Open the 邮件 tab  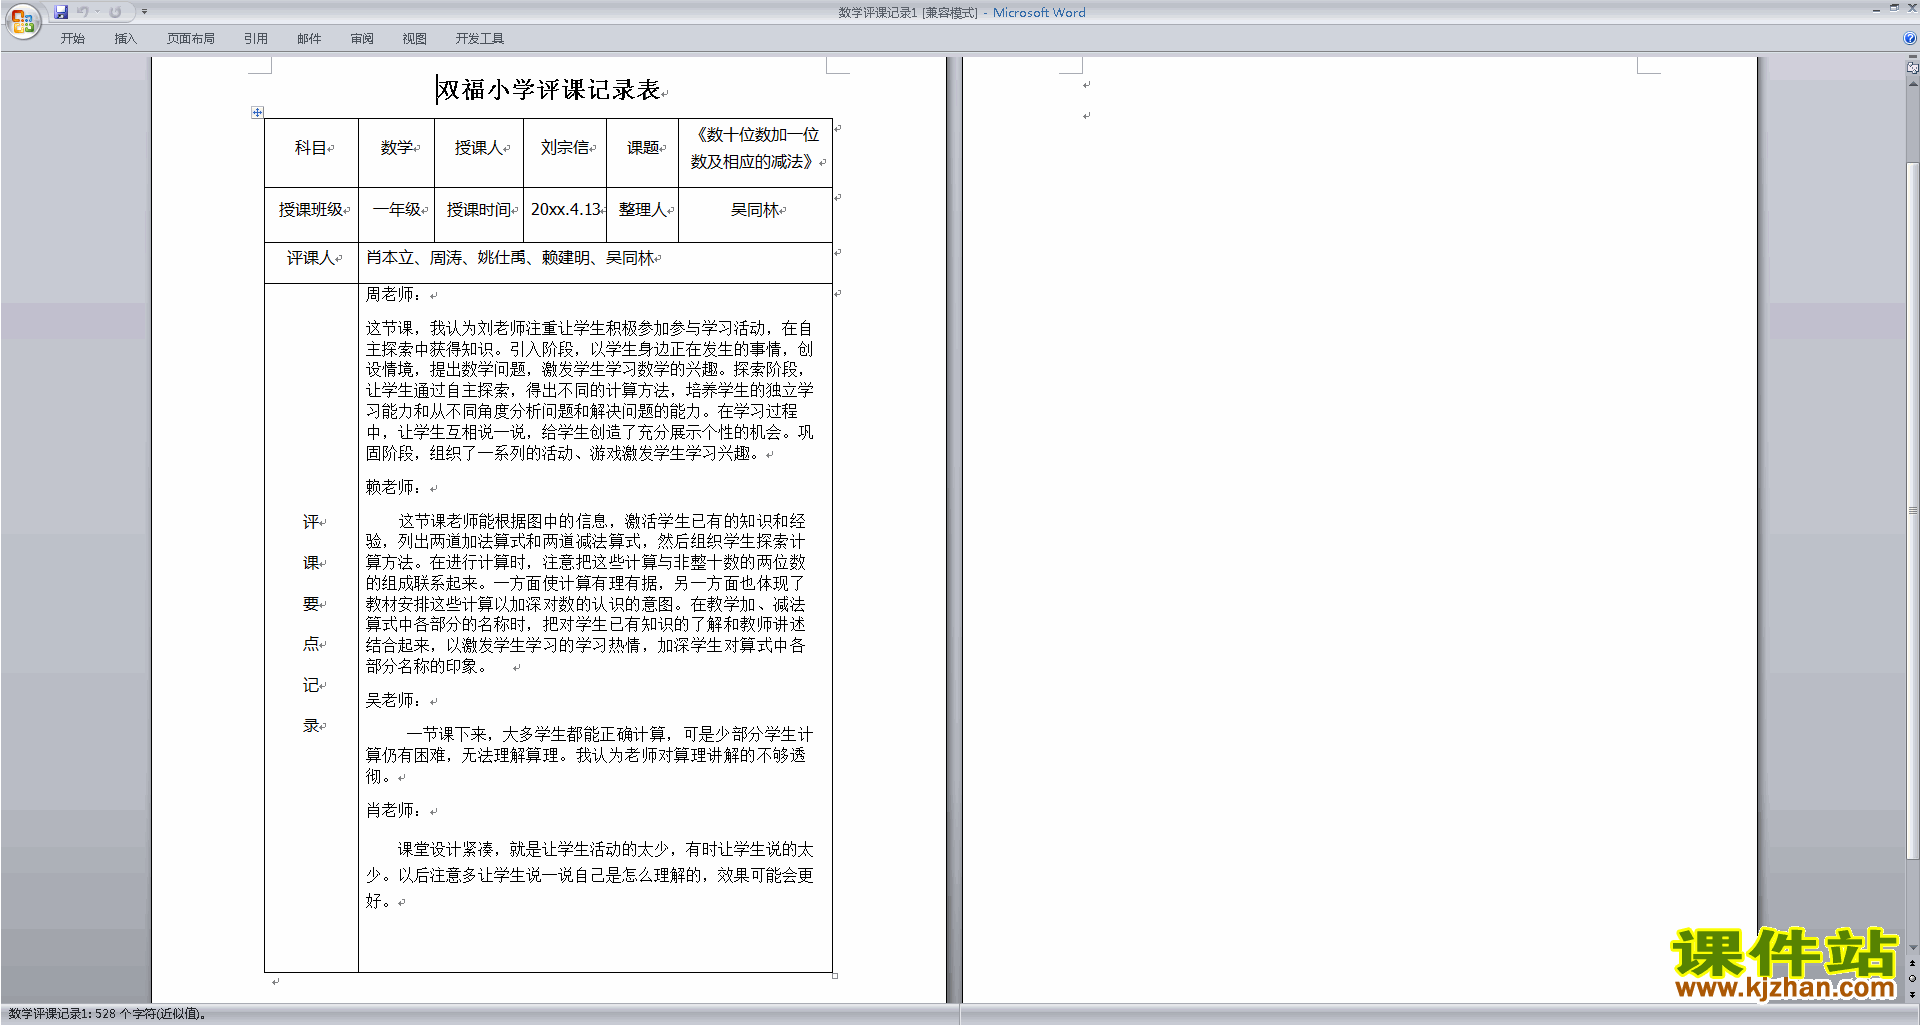pos(309,39)
